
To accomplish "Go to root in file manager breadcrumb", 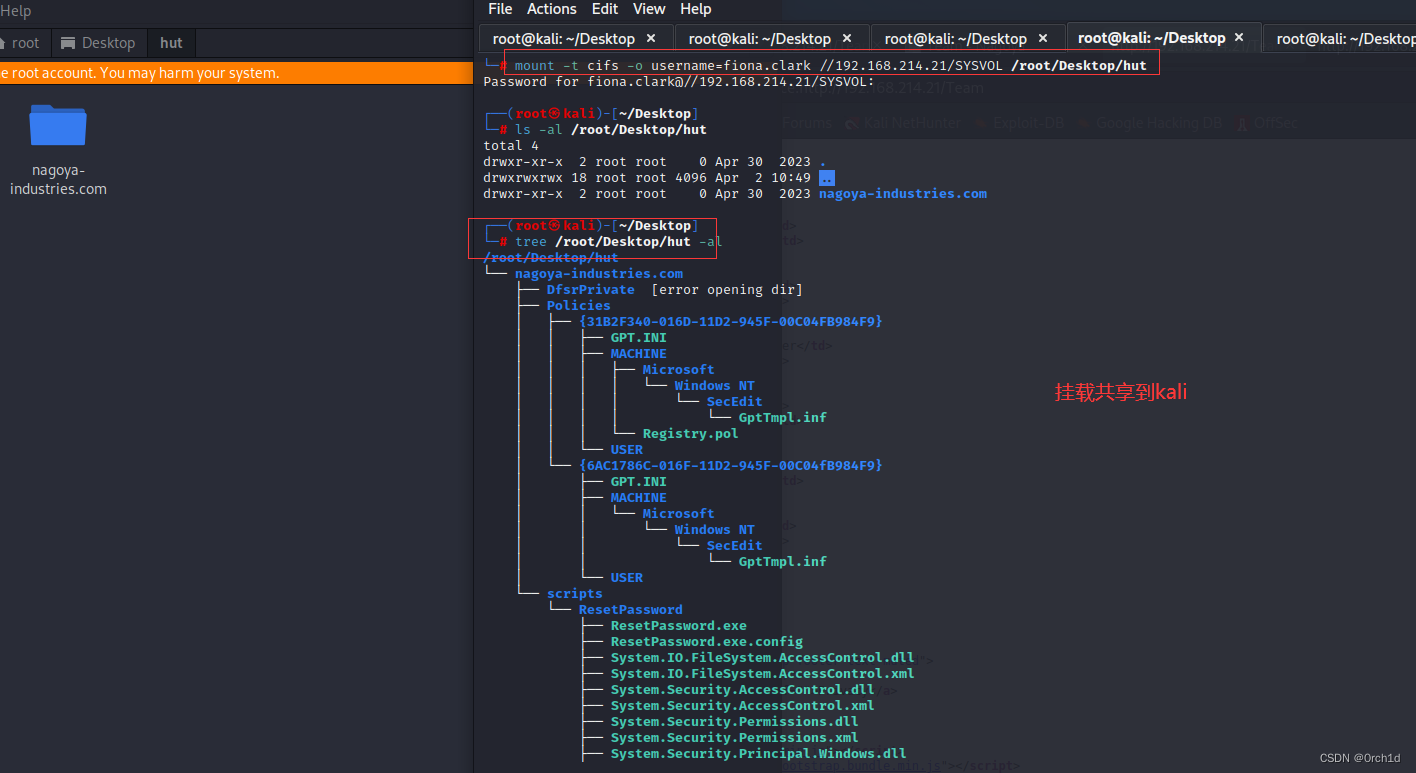I will coord(26,43).
